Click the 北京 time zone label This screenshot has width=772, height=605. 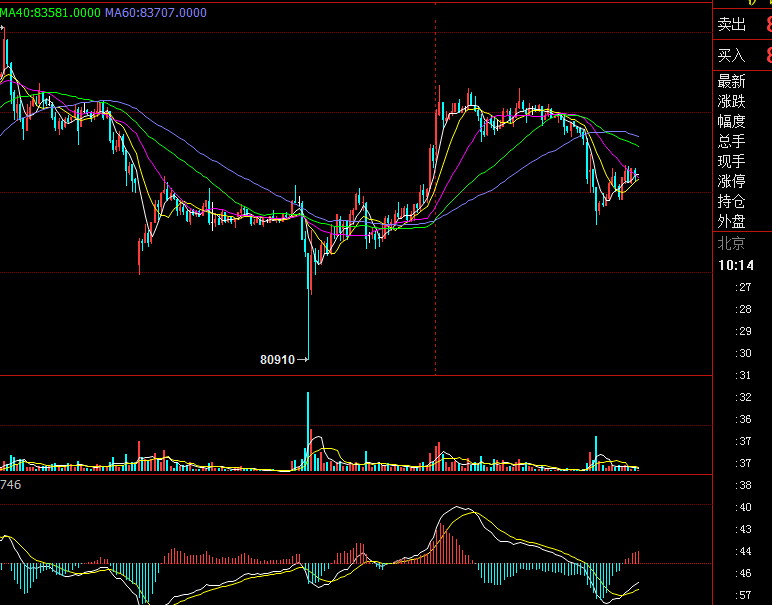pyautogui.click(x=731, y=243)
